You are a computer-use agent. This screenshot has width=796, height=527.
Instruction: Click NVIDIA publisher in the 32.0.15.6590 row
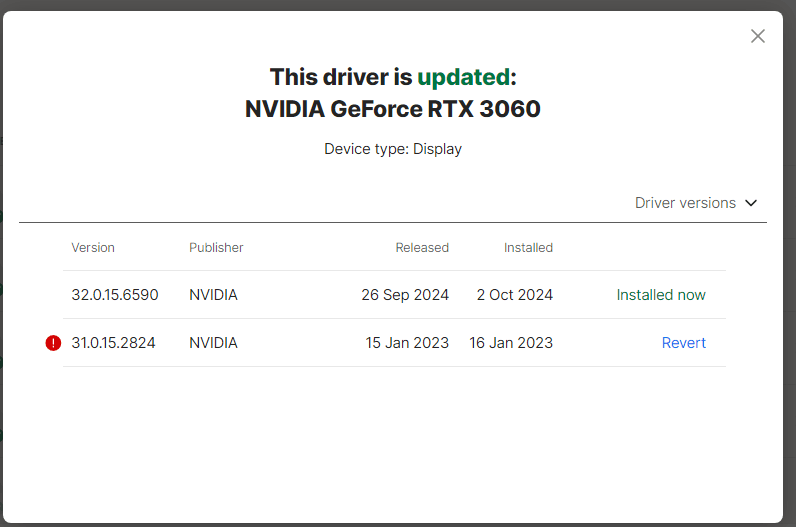(x=213, y=295)
